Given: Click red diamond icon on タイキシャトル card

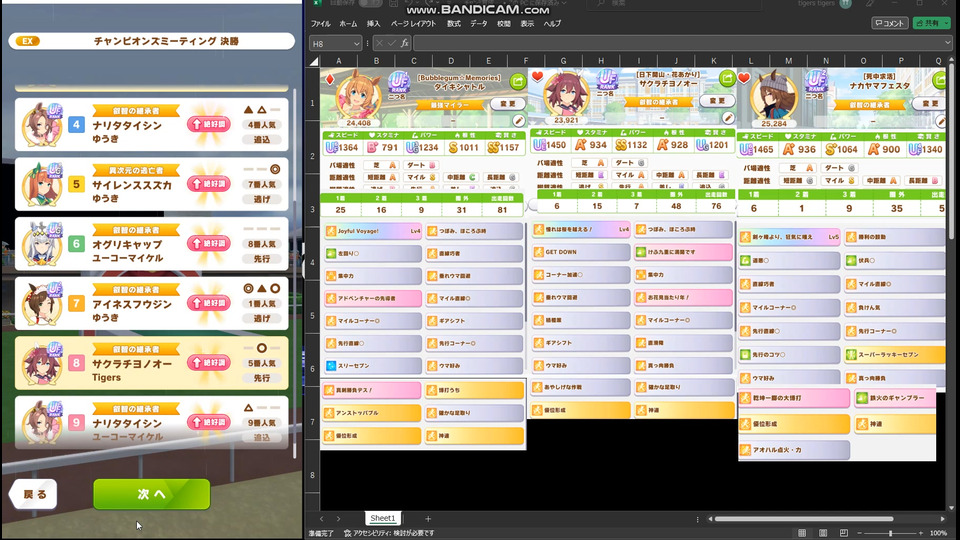Looking at the screenshot, I should (329, 80).
